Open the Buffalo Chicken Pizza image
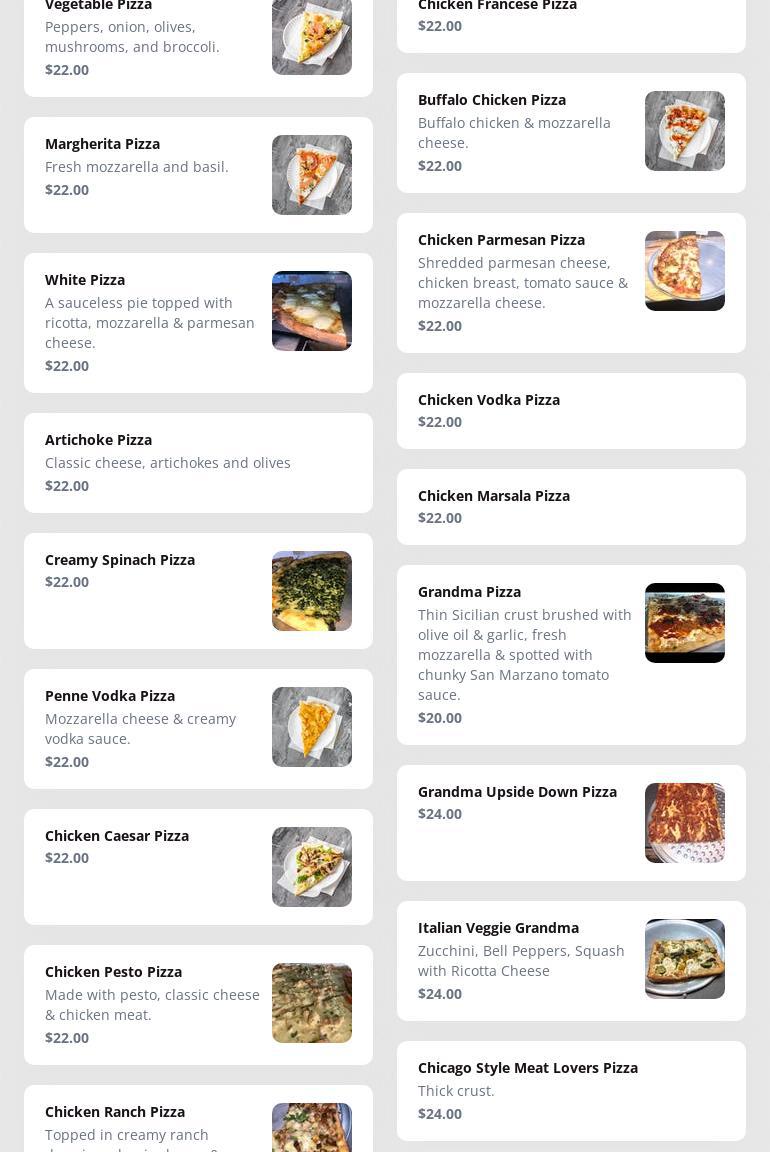 tap(685, 131)
